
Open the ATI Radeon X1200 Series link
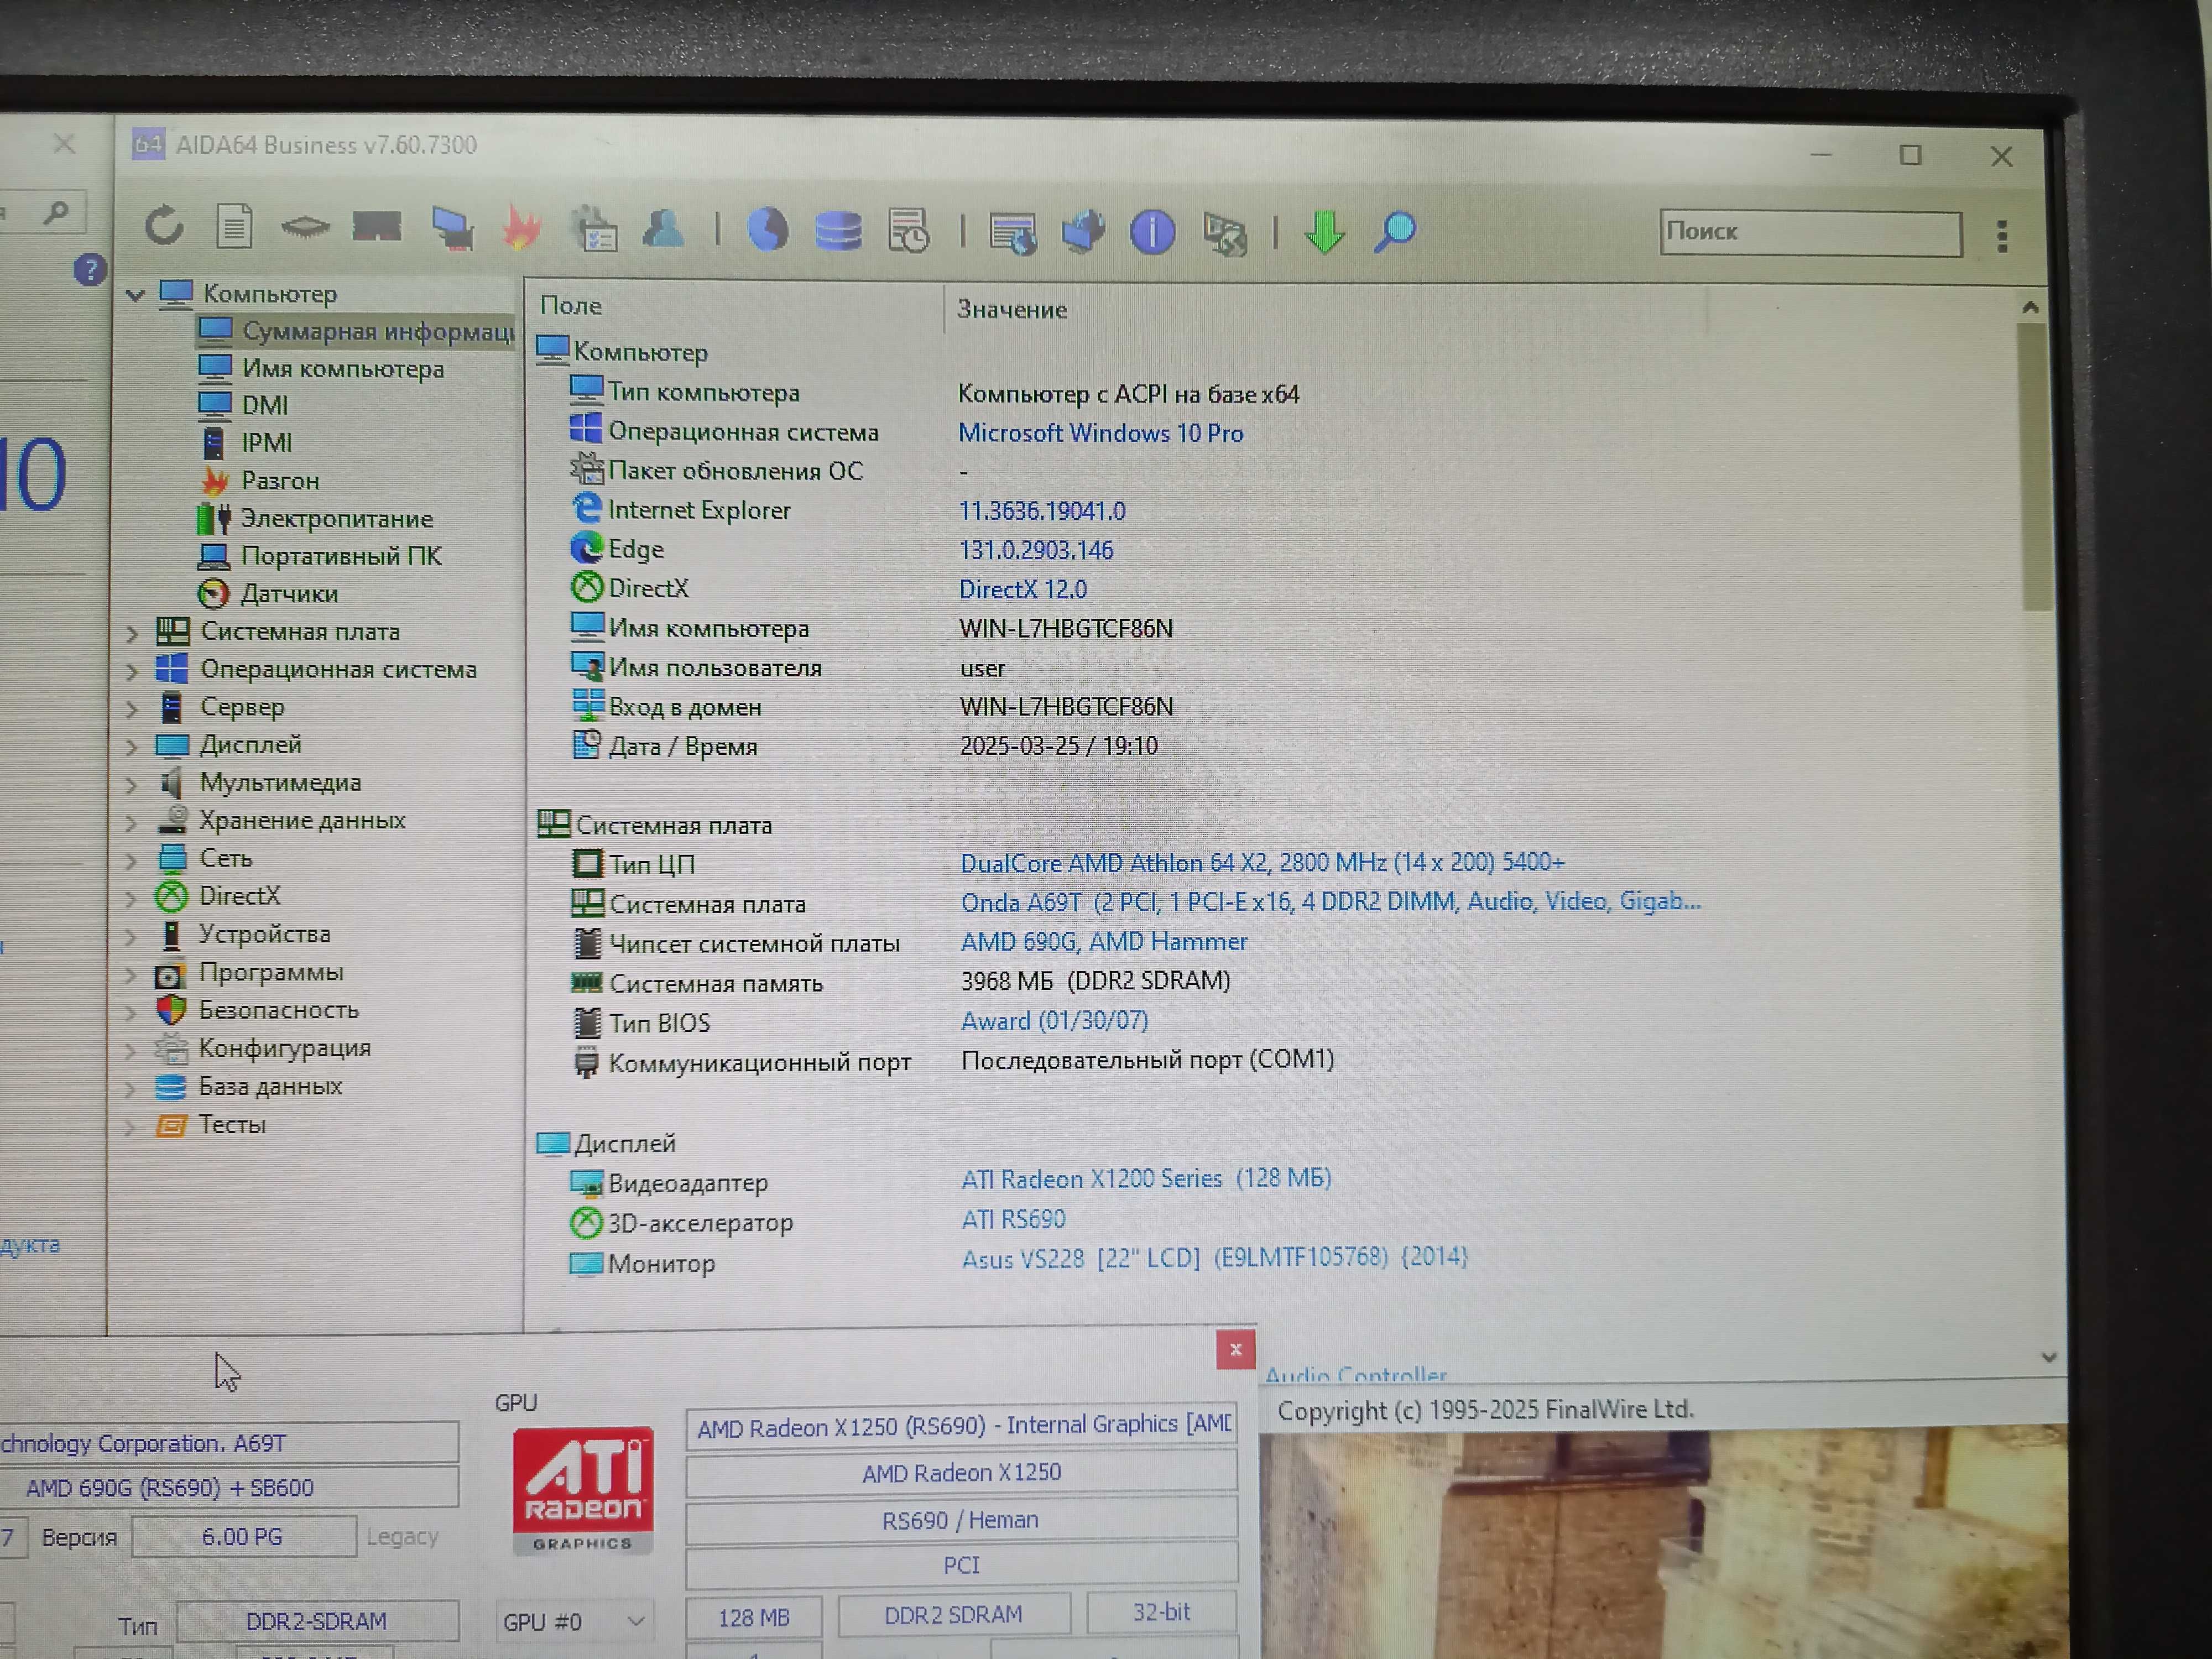point(1146,1179)
